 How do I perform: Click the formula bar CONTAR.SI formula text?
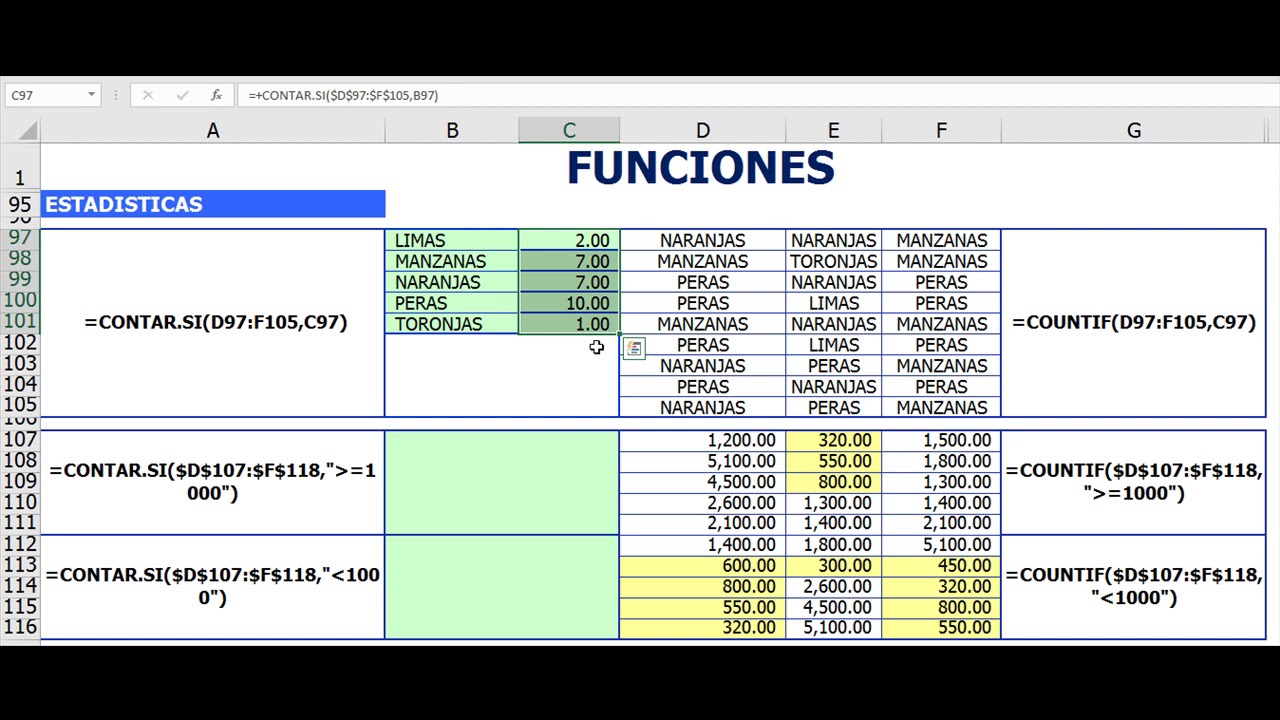click(x=343, y=95)
